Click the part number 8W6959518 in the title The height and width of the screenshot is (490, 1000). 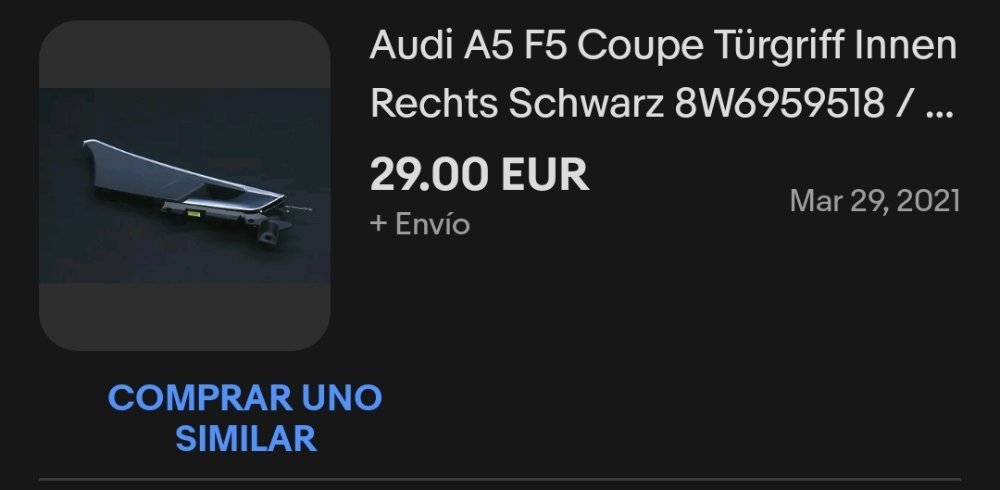tap(779, 103)
